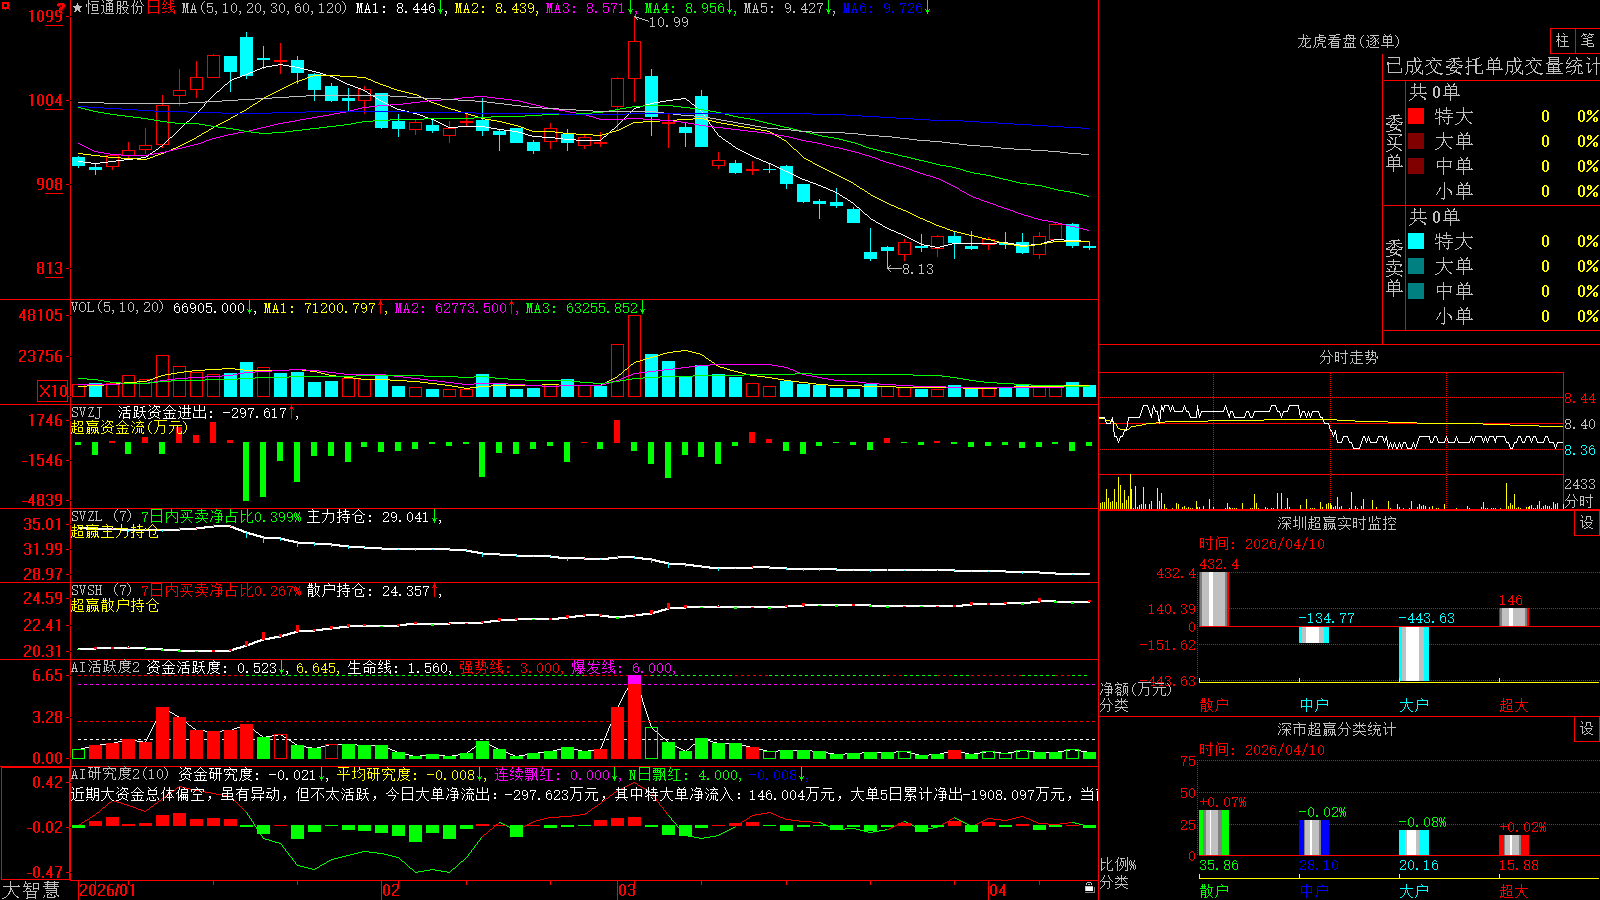Screen dimensions: 1600x900
Task: Click the 中户 -134.77 net amount bar
Action: pos(1314,635)
